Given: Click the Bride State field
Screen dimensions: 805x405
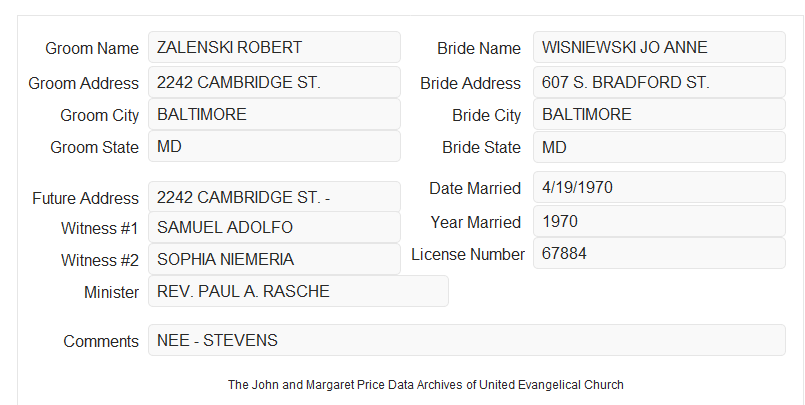Looking at the screenshot, I should pos(659,147).
